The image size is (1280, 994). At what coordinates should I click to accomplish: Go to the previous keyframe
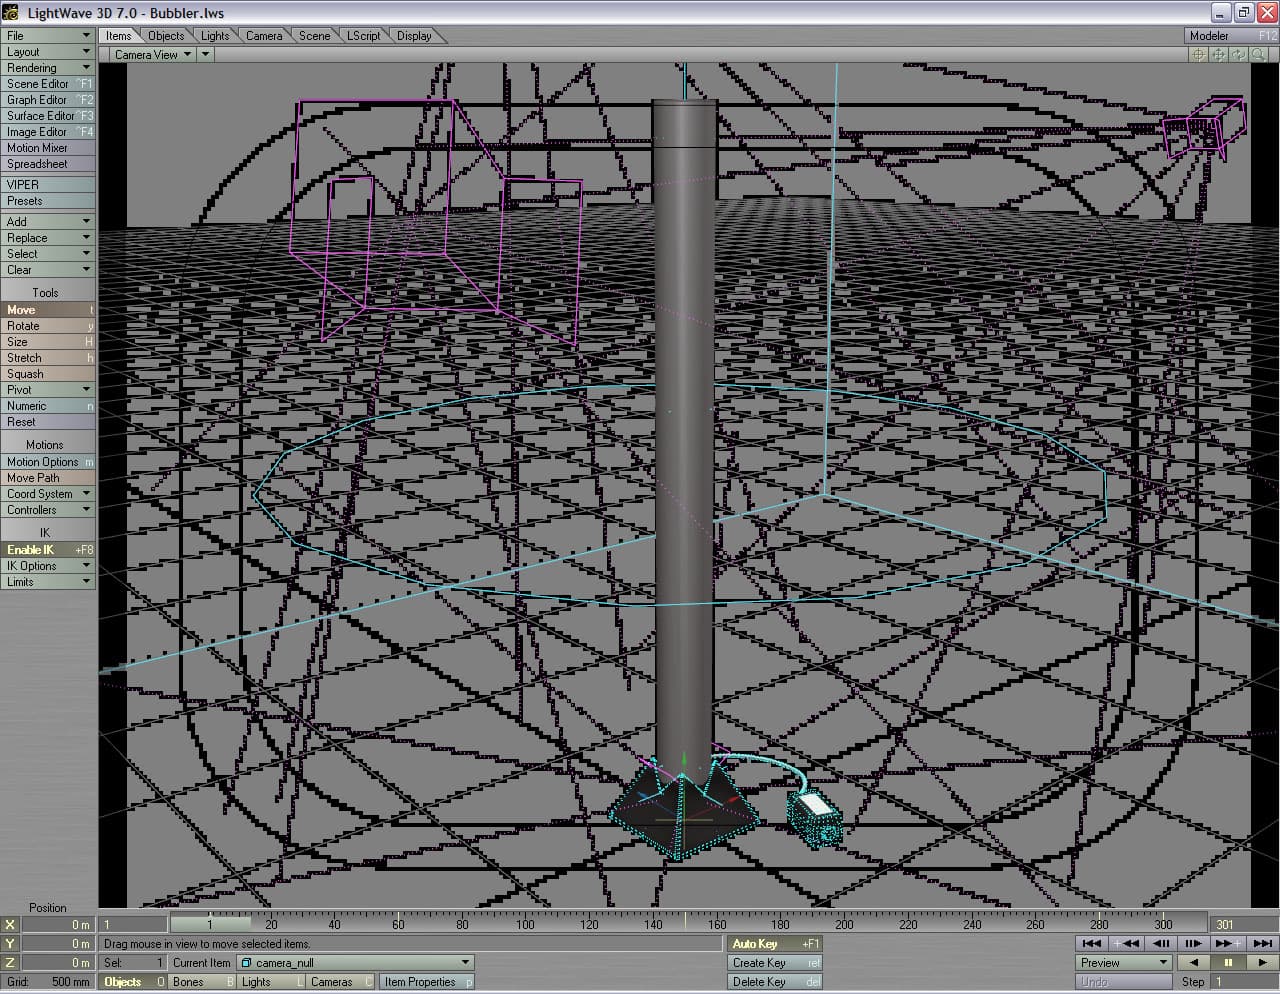[x=1126, y=943]
